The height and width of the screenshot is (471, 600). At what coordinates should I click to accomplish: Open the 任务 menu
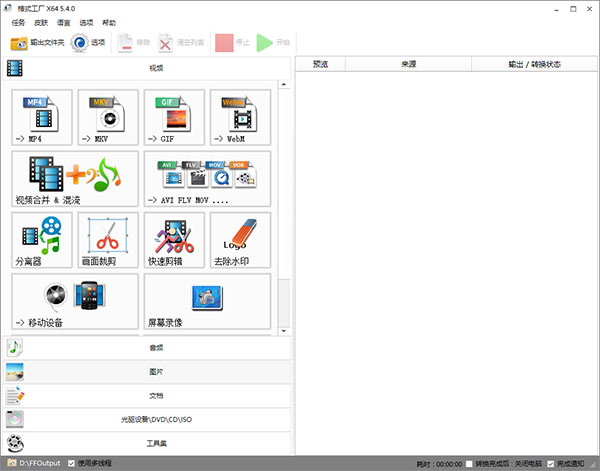click(x=15, y=21)
